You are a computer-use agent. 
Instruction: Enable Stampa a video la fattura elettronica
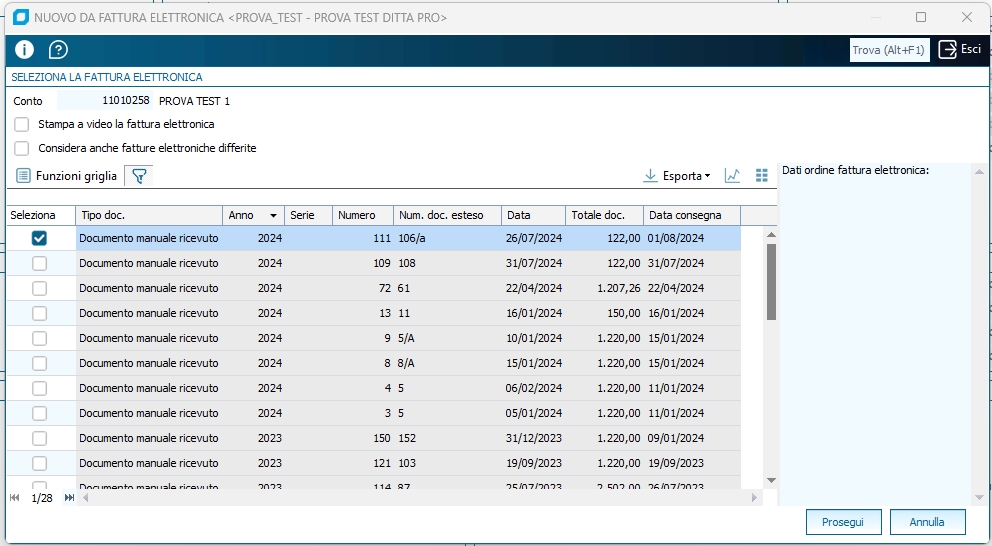point(22,124)
